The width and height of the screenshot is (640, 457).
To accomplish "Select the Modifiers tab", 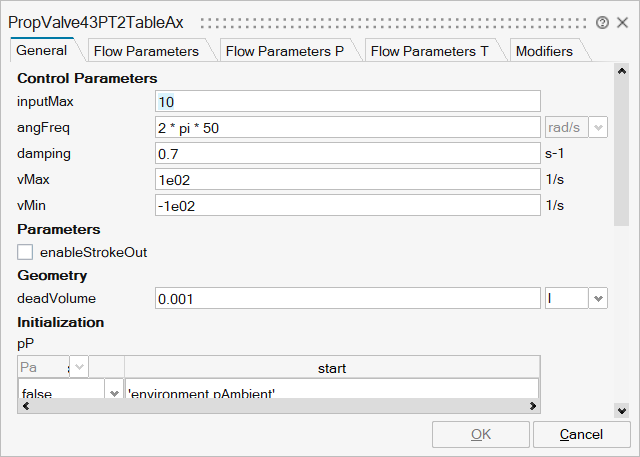I will [544, 51].
